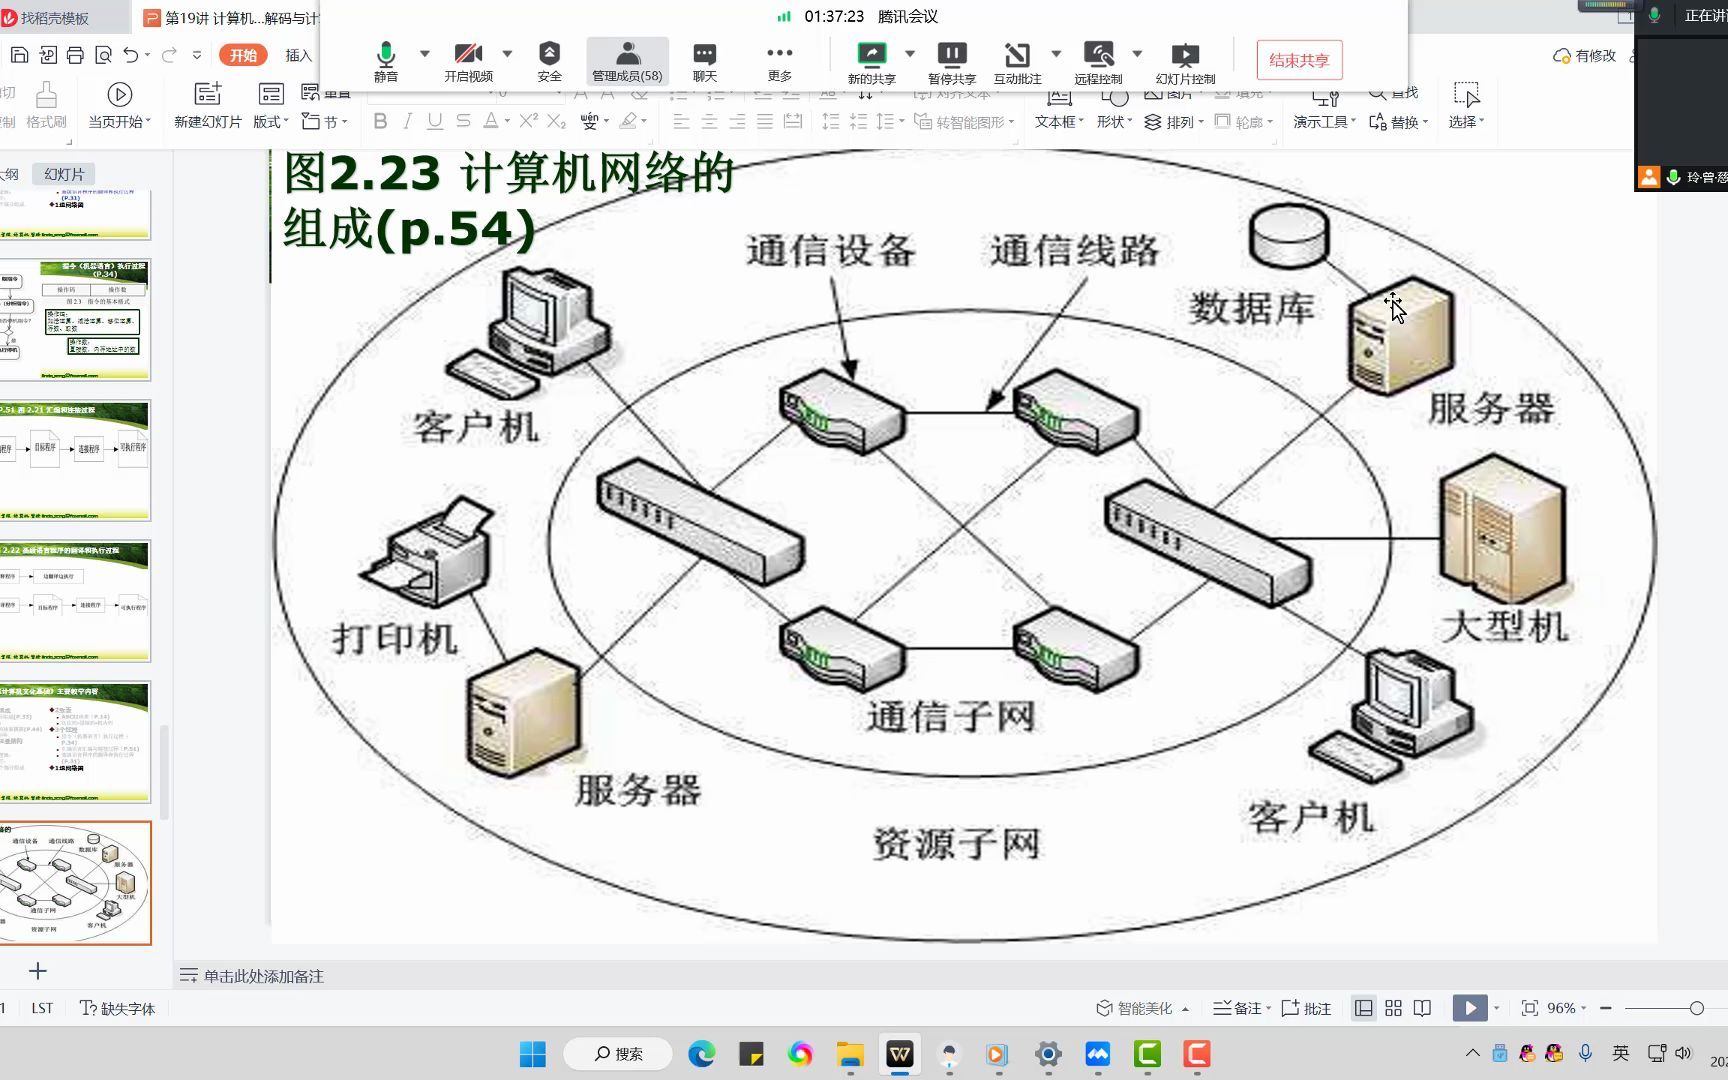Start a new share in meeting
Screen dimensions: 1728x1080
pyautogui.click(x=872, y=63)
